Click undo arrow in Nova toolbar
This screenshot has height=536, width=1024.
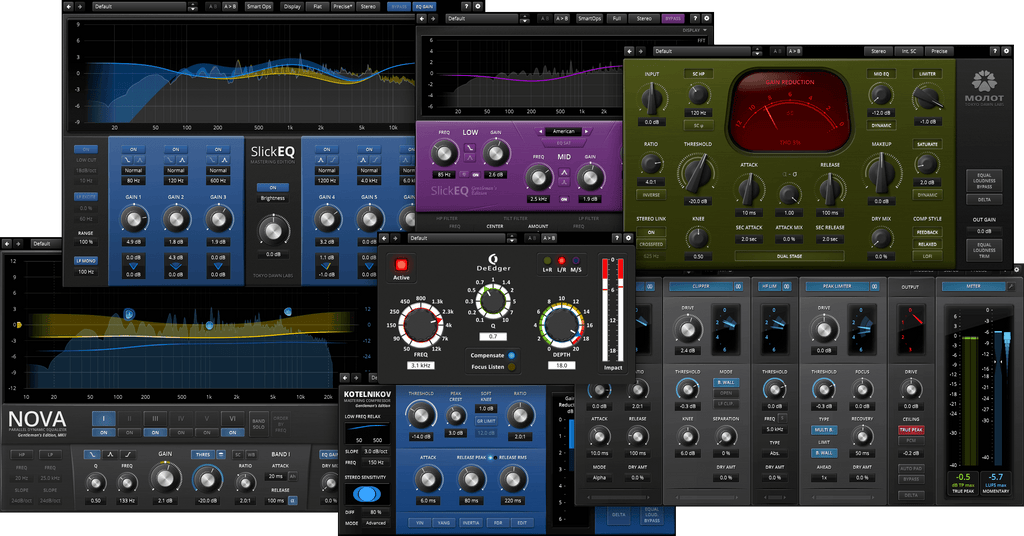coord(7,244)
